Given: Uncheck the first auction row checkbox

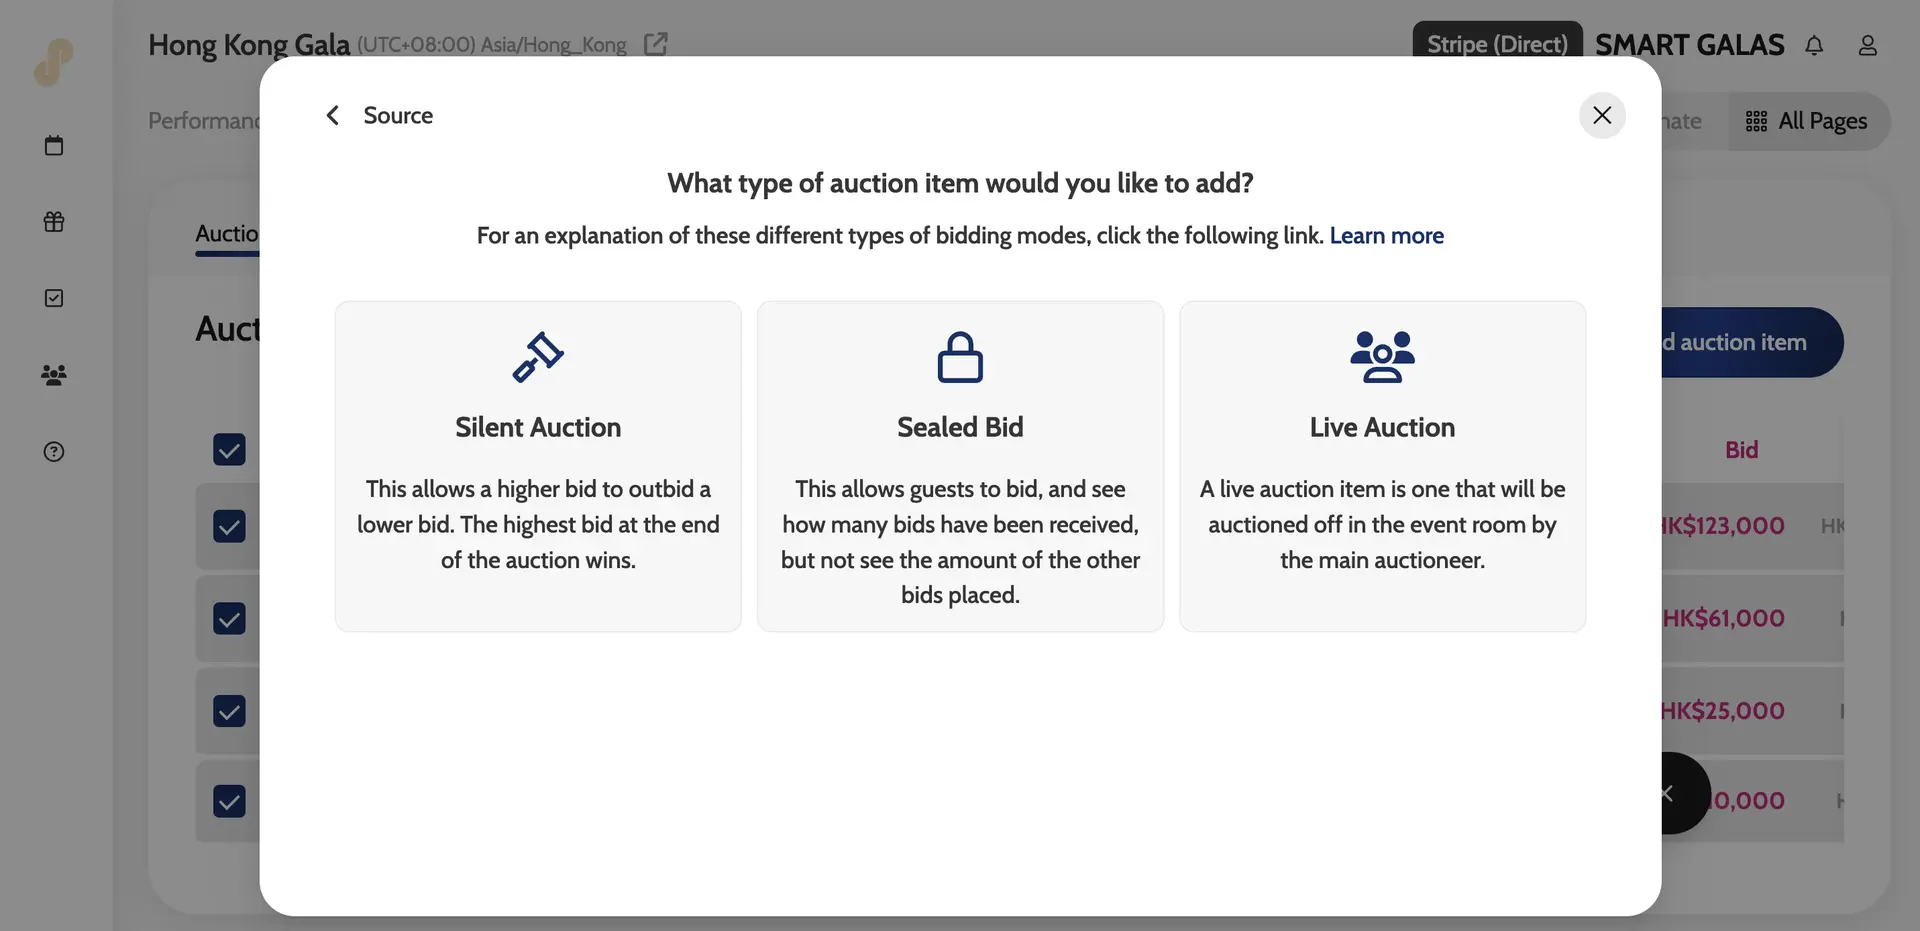Looking at the screenshot, I should 229,526.
